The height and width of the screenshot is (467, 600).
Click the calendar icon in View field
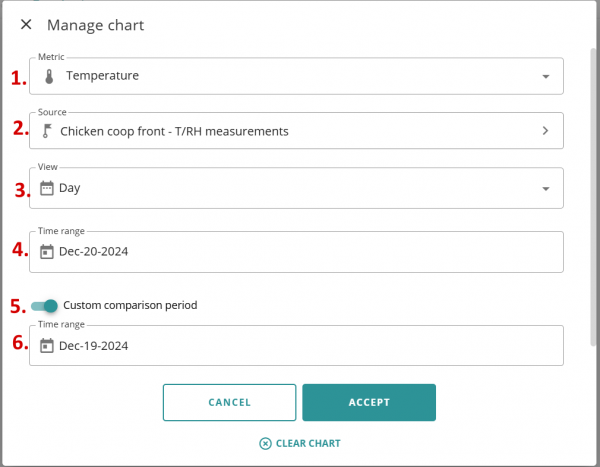[47, 188]
